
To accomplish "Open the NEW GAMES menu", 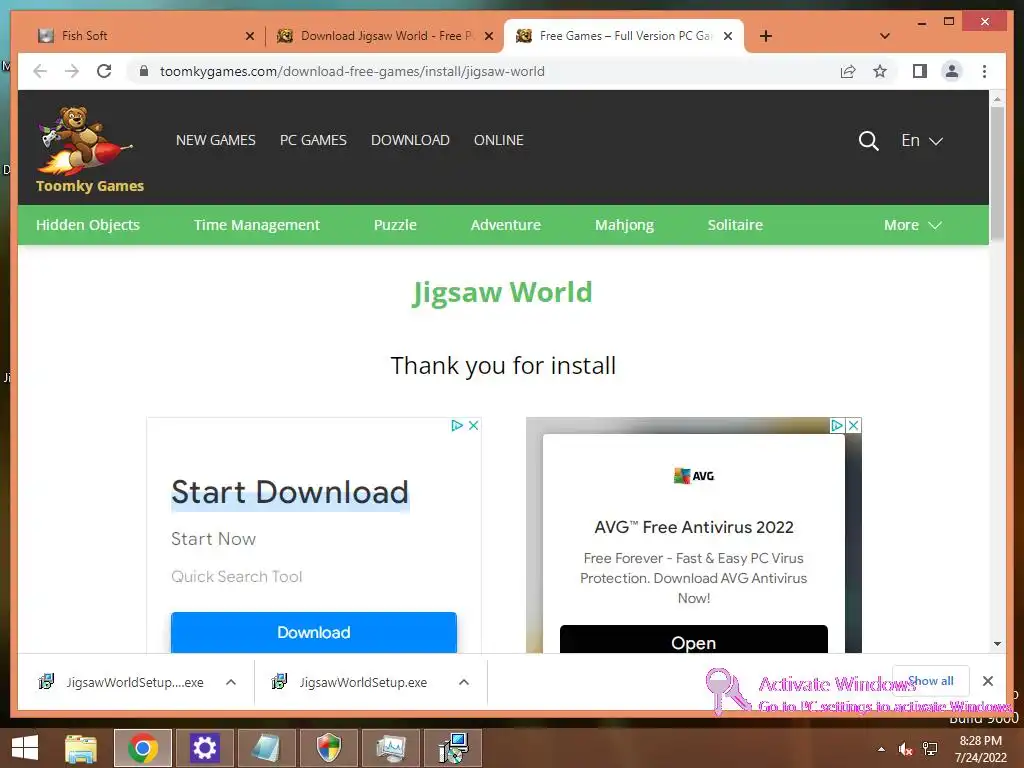I will 216,140.
